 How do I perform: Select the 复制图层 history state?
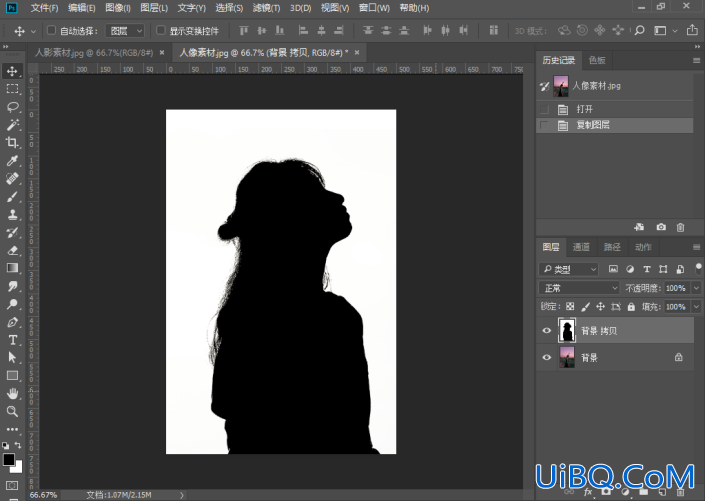[615, 125]
